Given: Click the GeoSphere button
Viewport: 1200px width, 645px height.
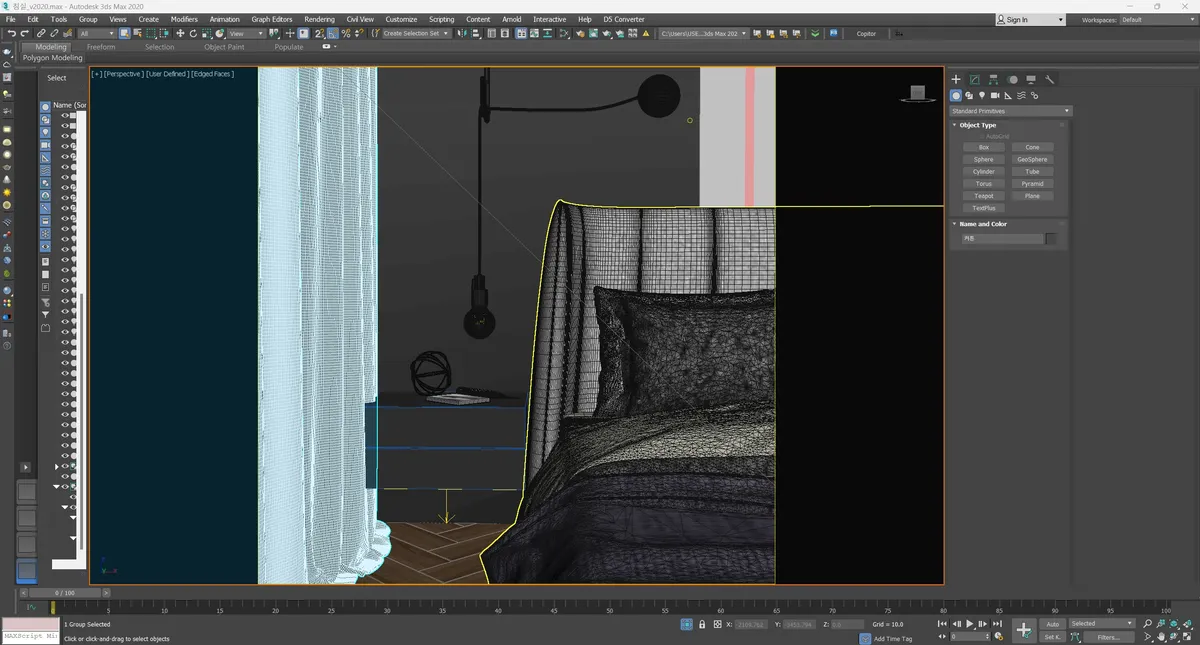Looking at the screenshot, I should (x=1032, y=160).
